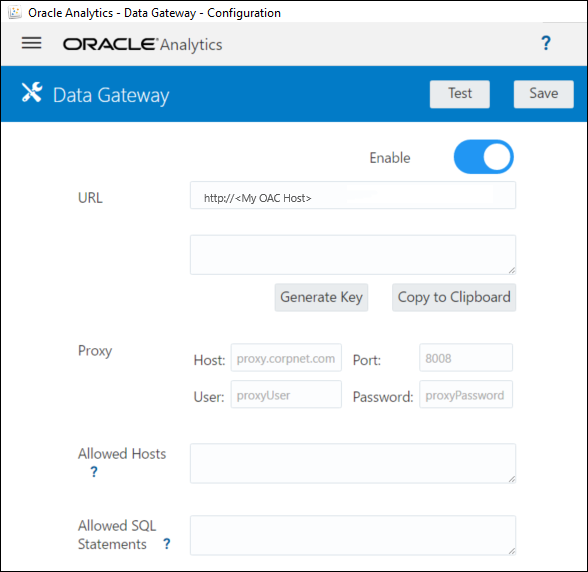Image resolution: width=588 pixels, height=572 pixels.
Task: Click the Generate Key button
Action: click(x=321, y=297)
